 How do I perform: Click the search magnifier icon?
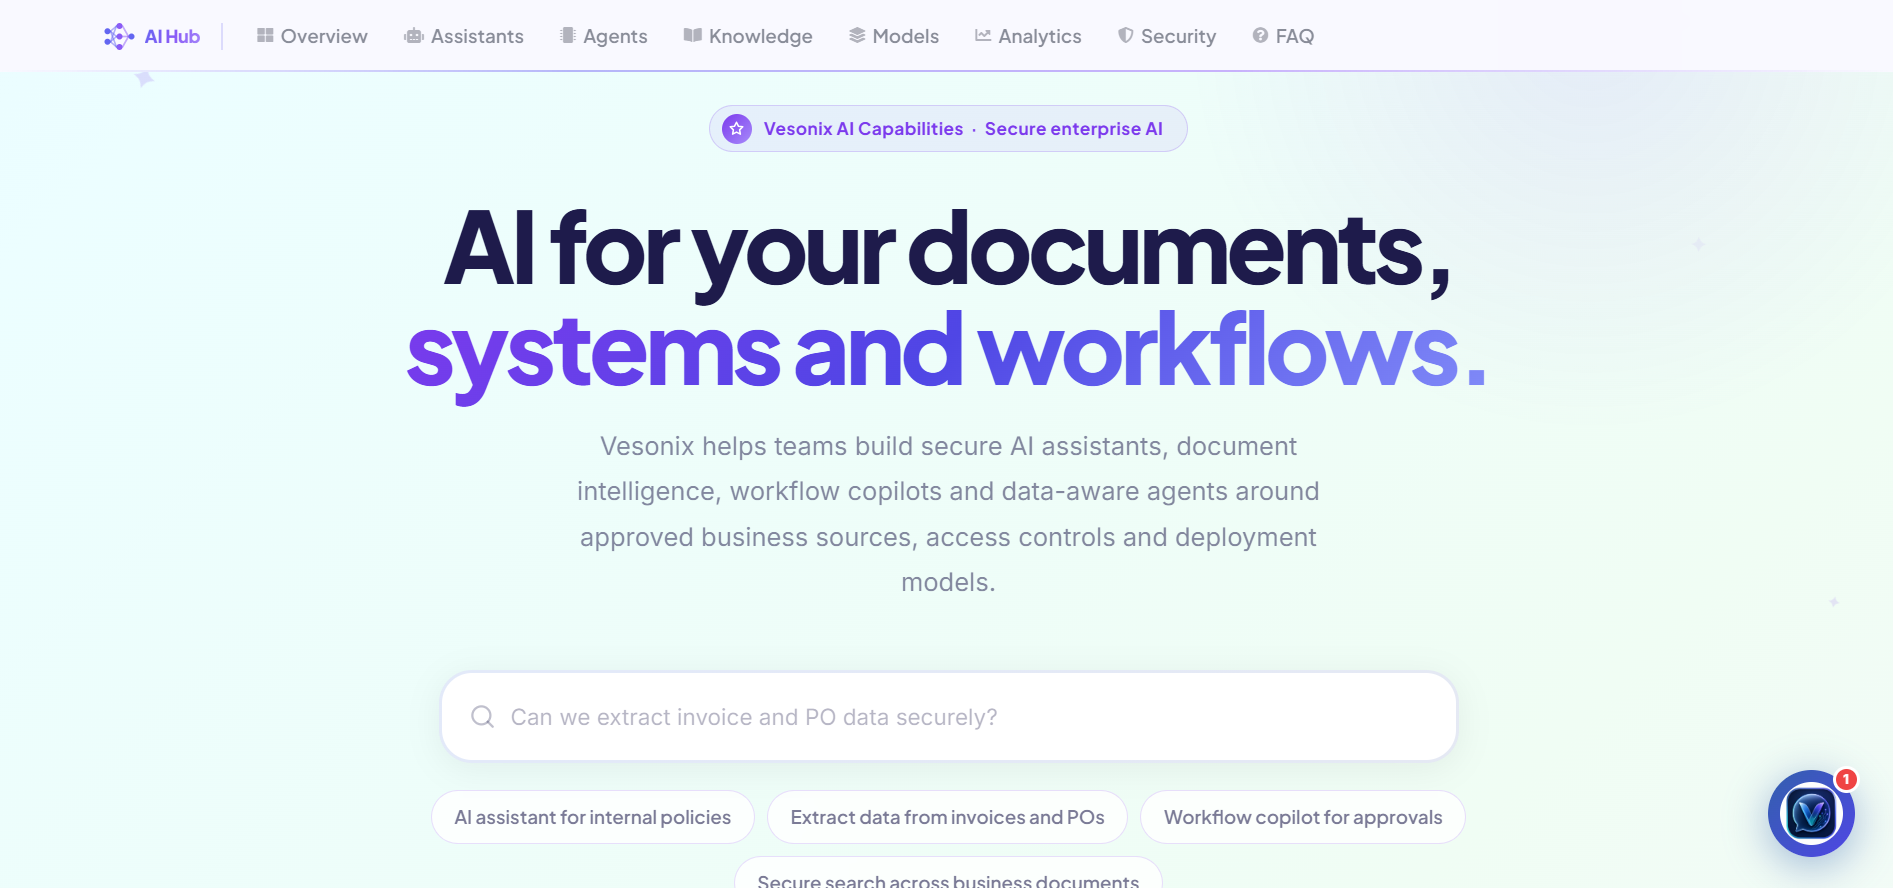pos(483,717)
